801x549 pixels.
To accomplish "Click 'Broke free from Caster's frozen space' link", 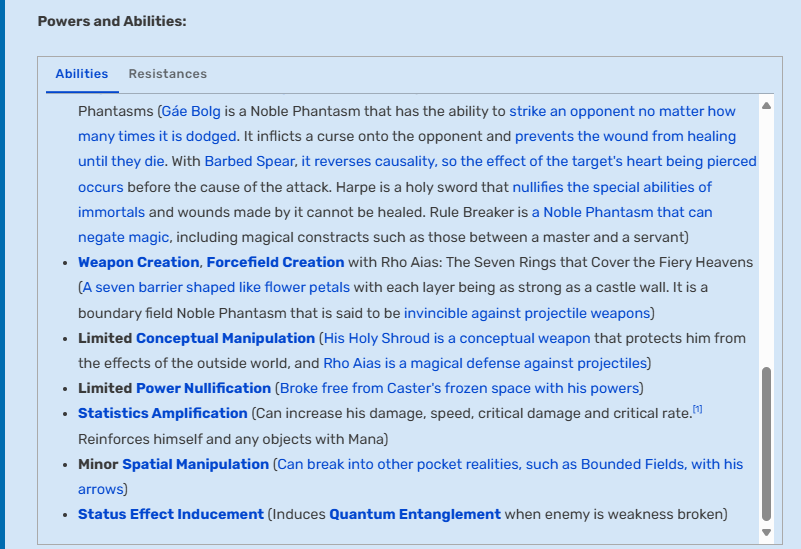I will point(460,388).
